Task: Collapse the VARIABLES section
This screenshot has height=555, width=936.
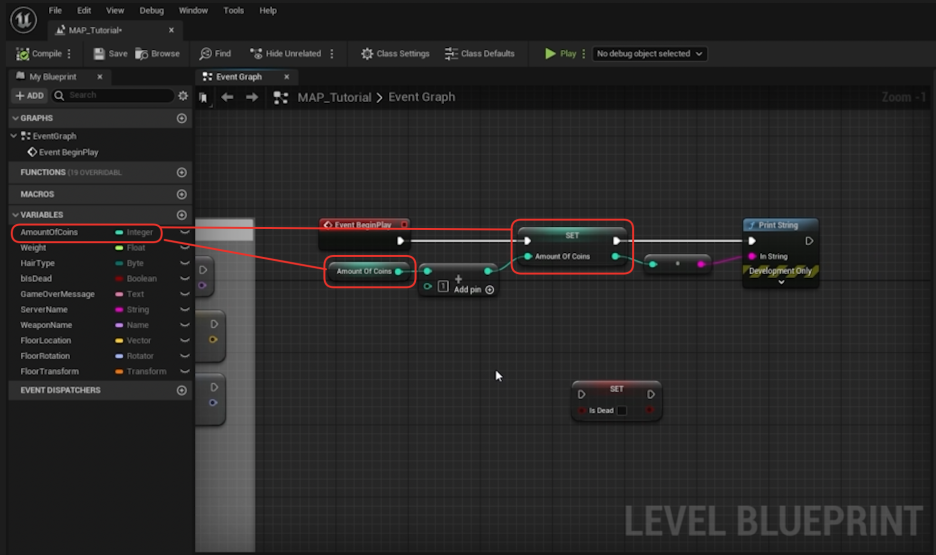Action: click(x=16, y=215)
